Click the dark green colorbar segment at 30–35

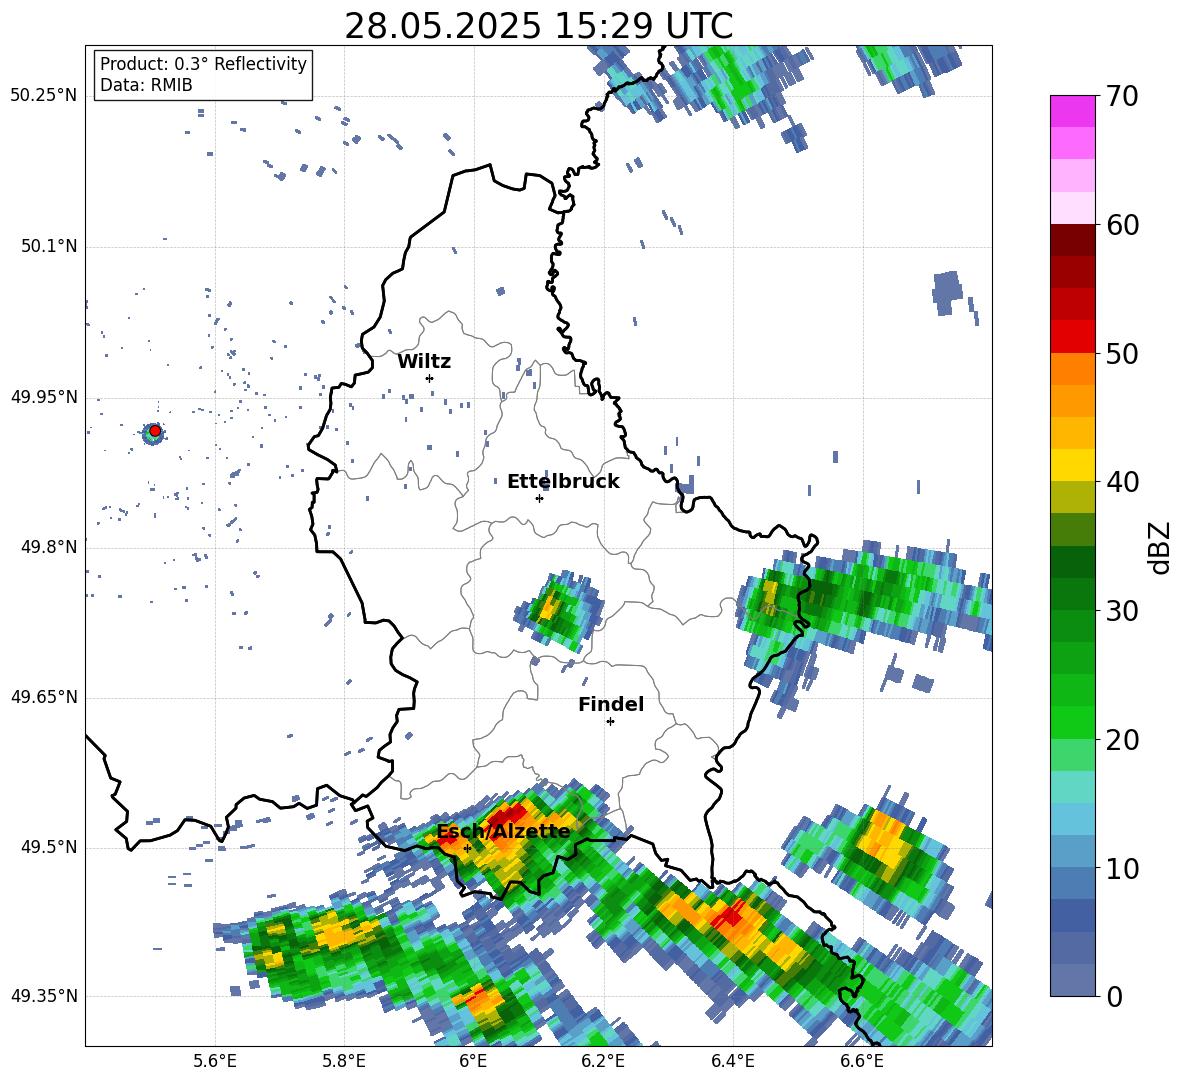pos(1072,562)
